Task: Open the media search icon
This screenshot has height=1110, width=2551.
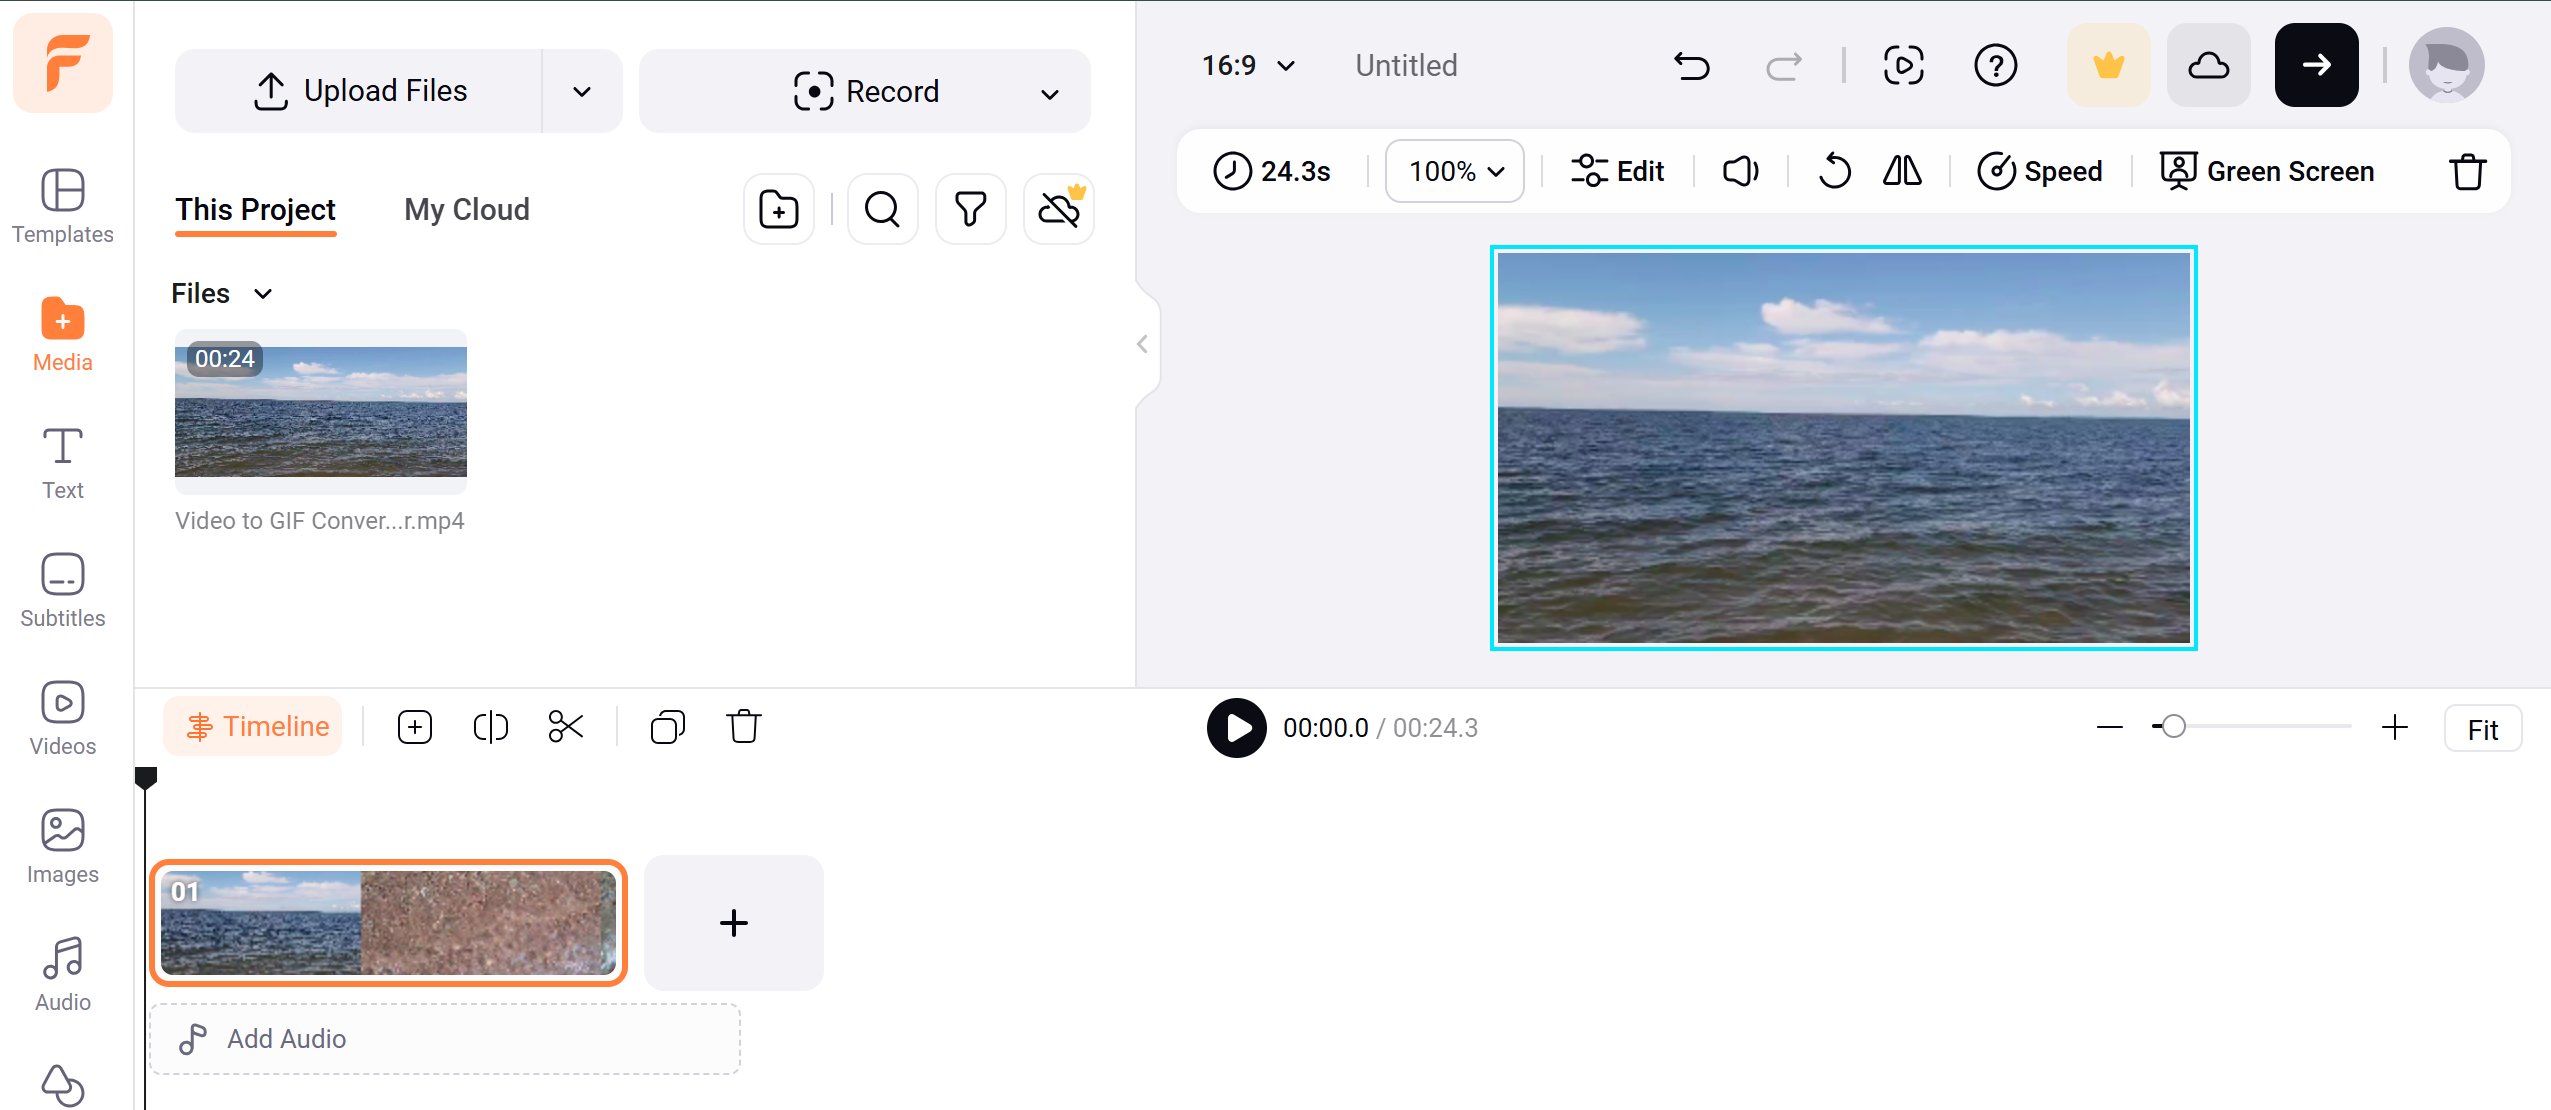Action: (x=882, y=209)
